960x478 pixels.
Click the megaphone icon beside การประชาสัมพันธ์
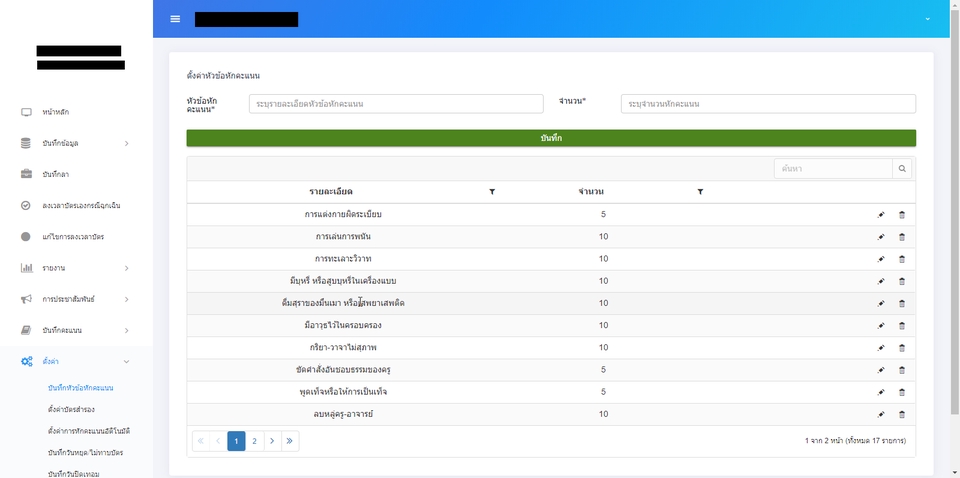26,299
